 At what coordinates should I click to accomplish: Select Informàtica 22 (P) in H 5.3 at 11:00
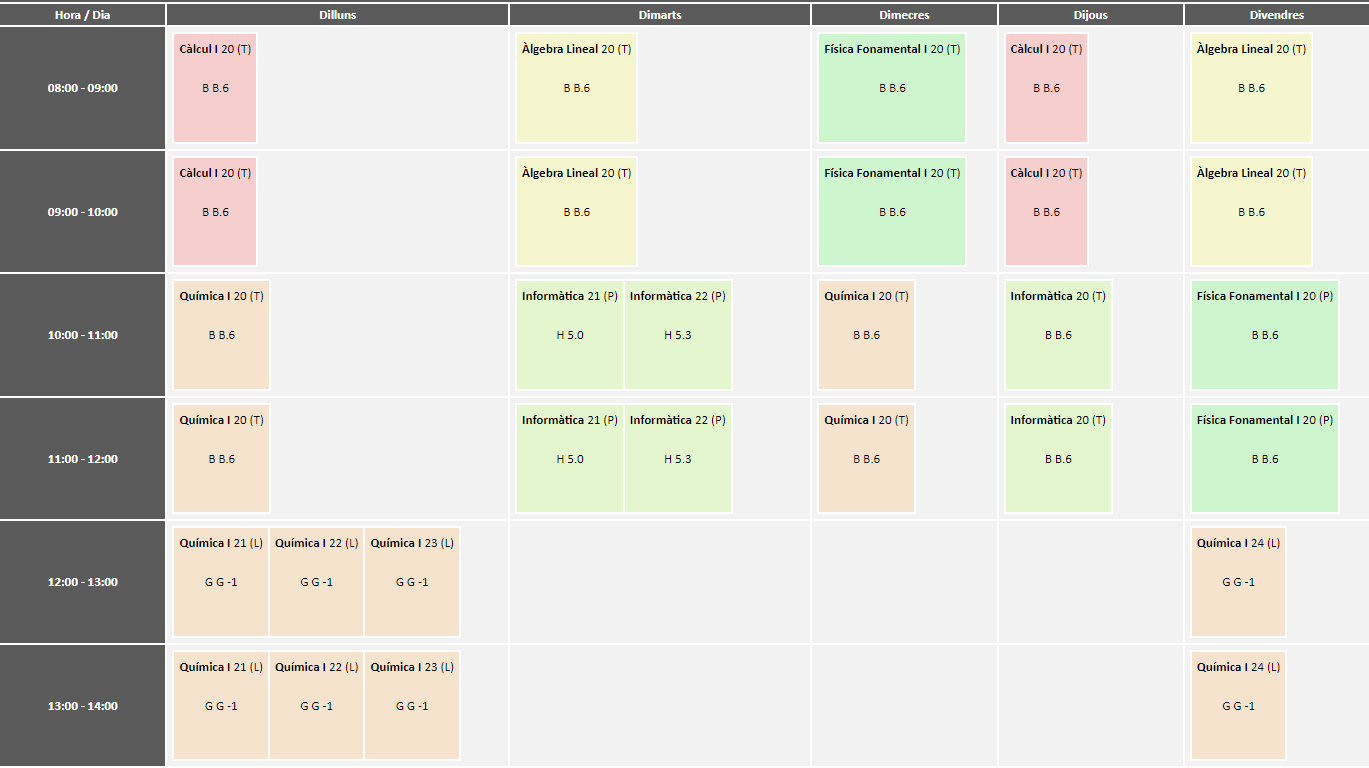coord(678,459)
